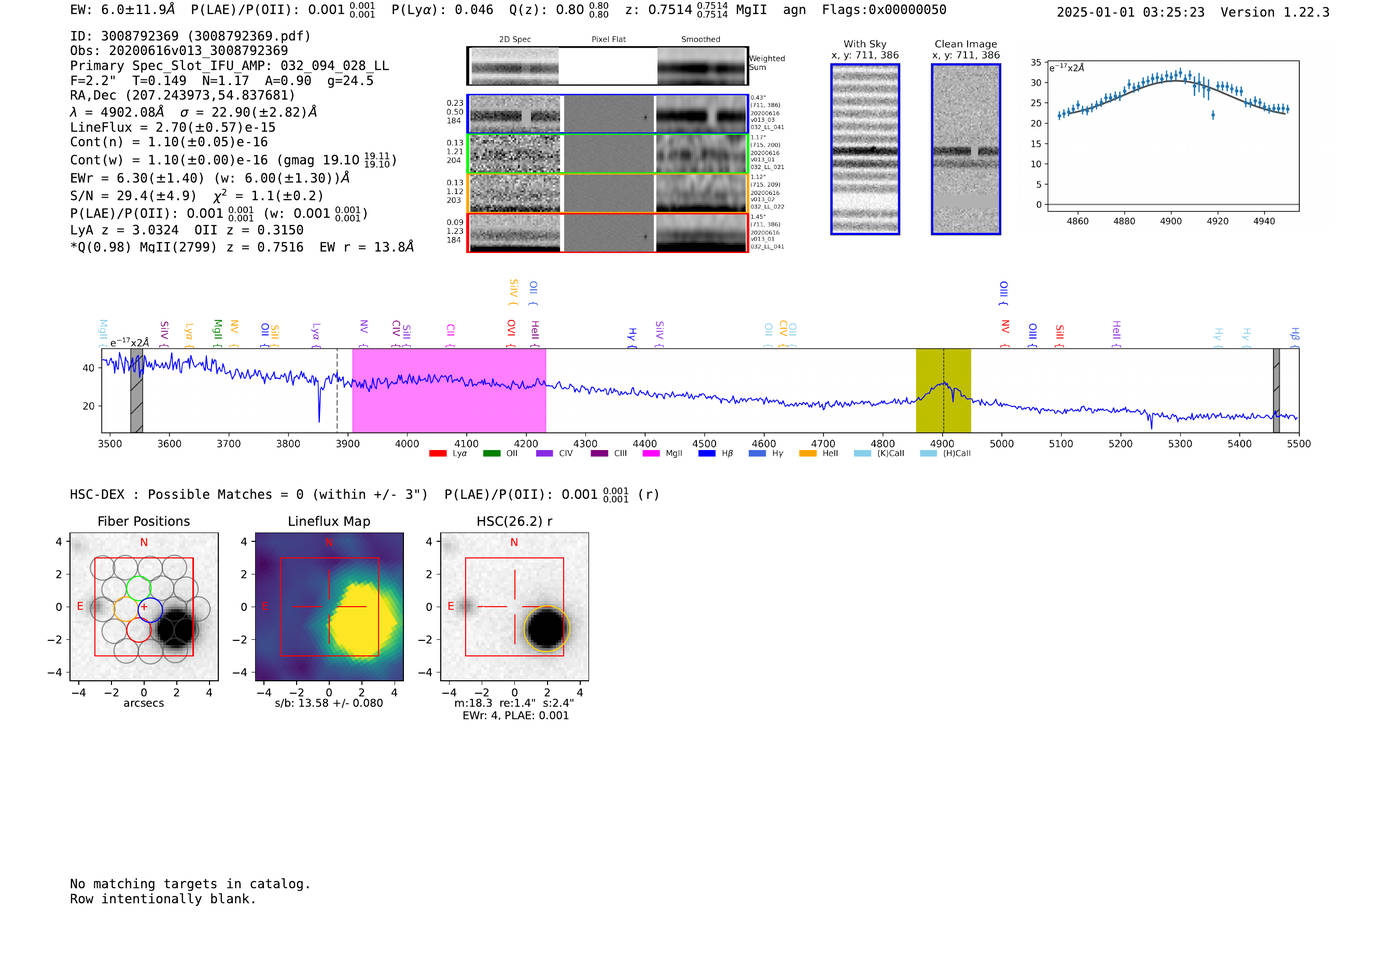Click the red Lyα legend swatch
Viewport: 1400px width, 953px height.
[x=437, y=454]
